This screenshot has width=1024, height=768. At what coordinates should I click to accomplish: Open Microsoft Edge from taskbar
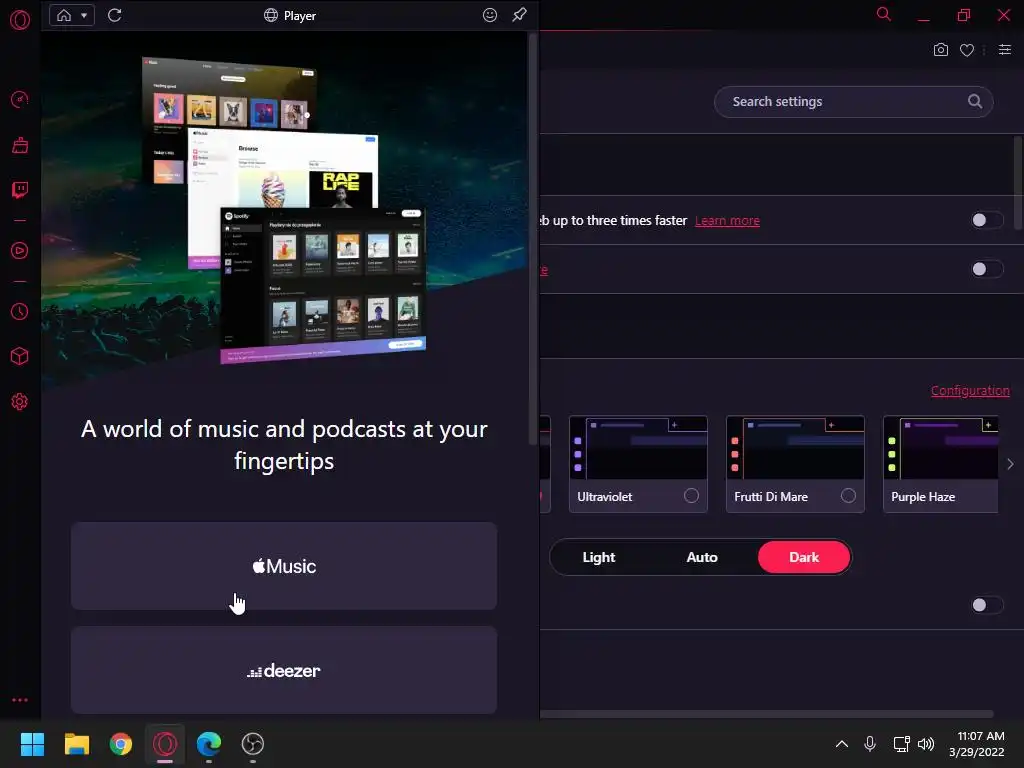209,744
